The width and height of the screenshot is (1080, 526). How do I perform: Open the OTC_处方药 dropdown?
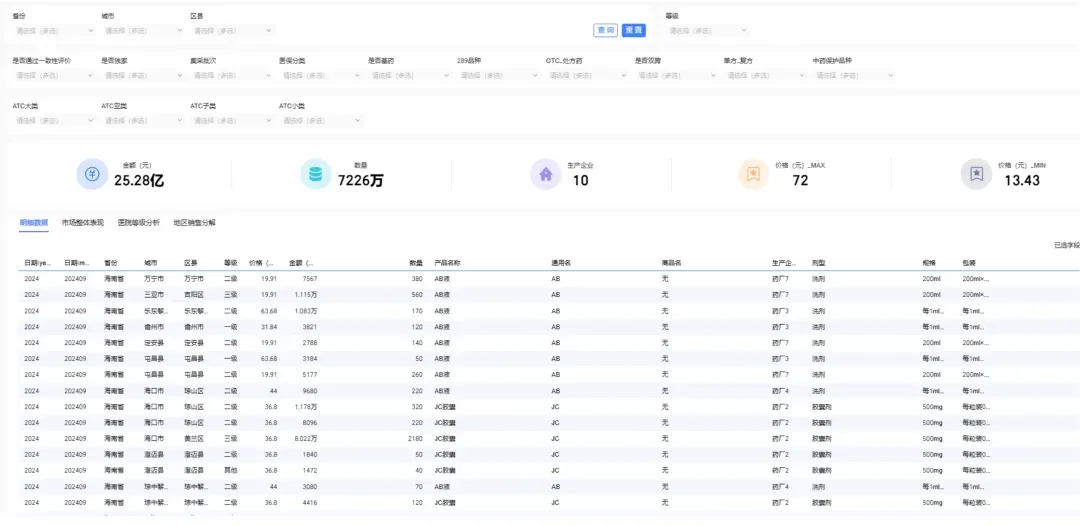[x=588, y=75]
